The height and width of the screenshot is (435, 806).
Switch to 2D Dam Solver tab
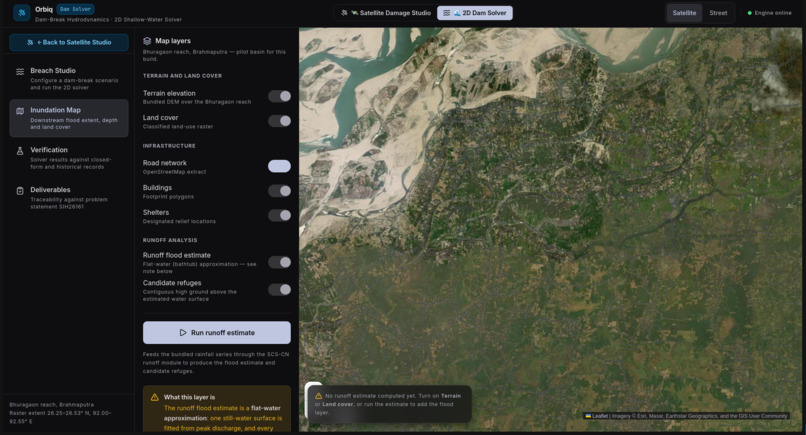point(474,13)
